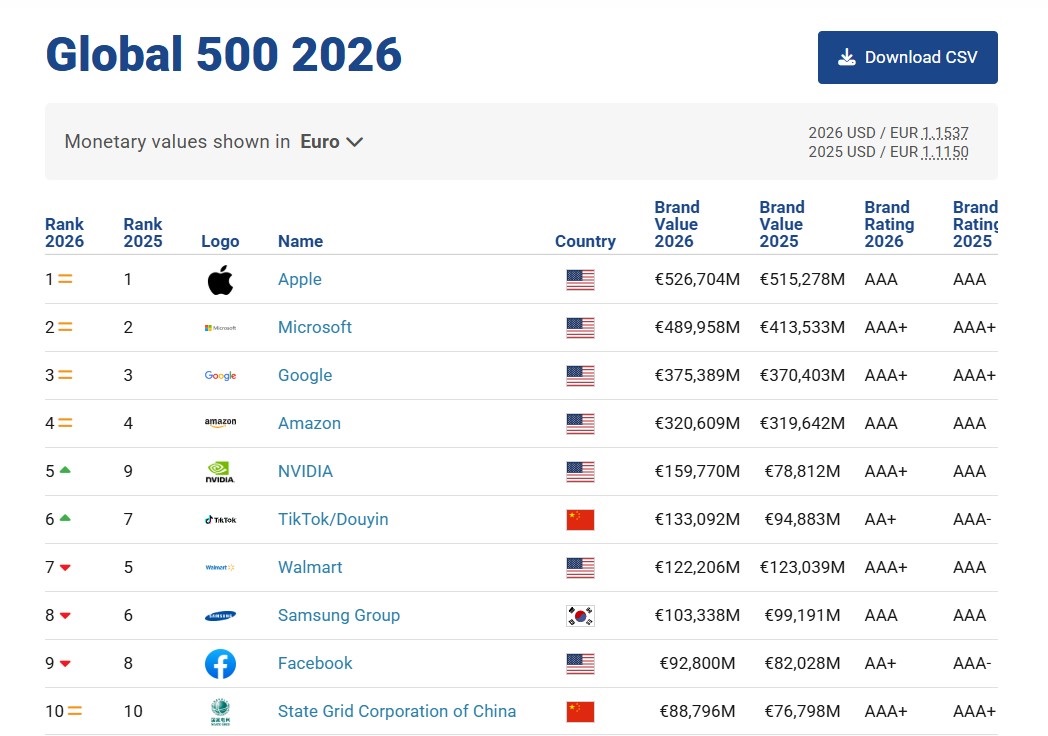Viewport: 1048px width, 736px height.
Task: Click the 2026 USD/EUR rate 1.1537
Action: (945, 133)
